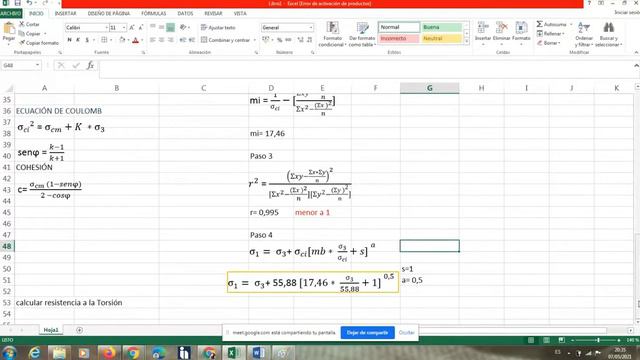This screenshot has width=640, height=360.
Task: Align text left in cell
Action: [153, 40]
